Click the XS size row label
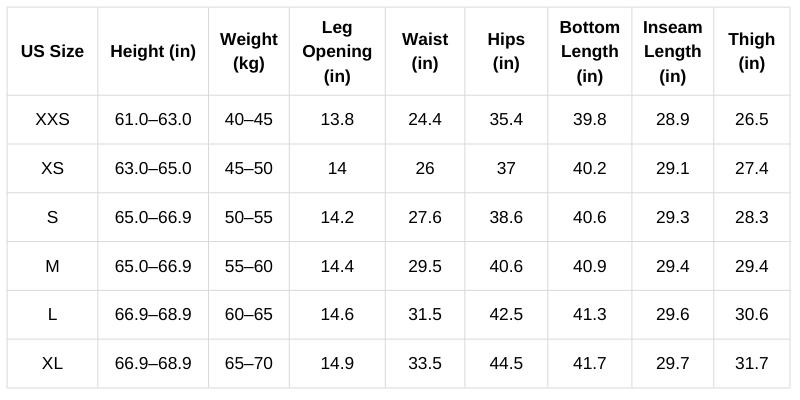Viewport: 800px width, 400px height. click(x=52, y=168)
